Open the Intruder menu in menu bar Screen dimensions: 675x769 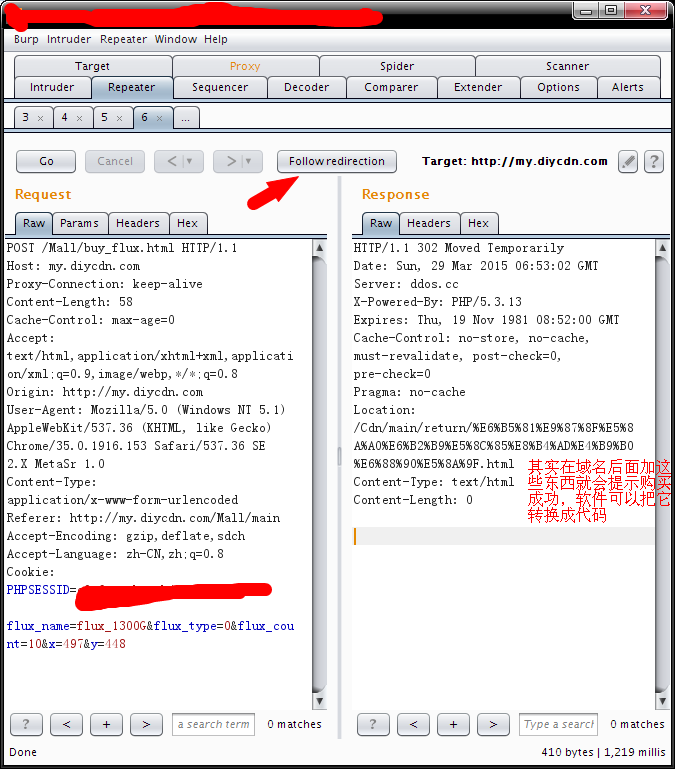coord(69,39)
